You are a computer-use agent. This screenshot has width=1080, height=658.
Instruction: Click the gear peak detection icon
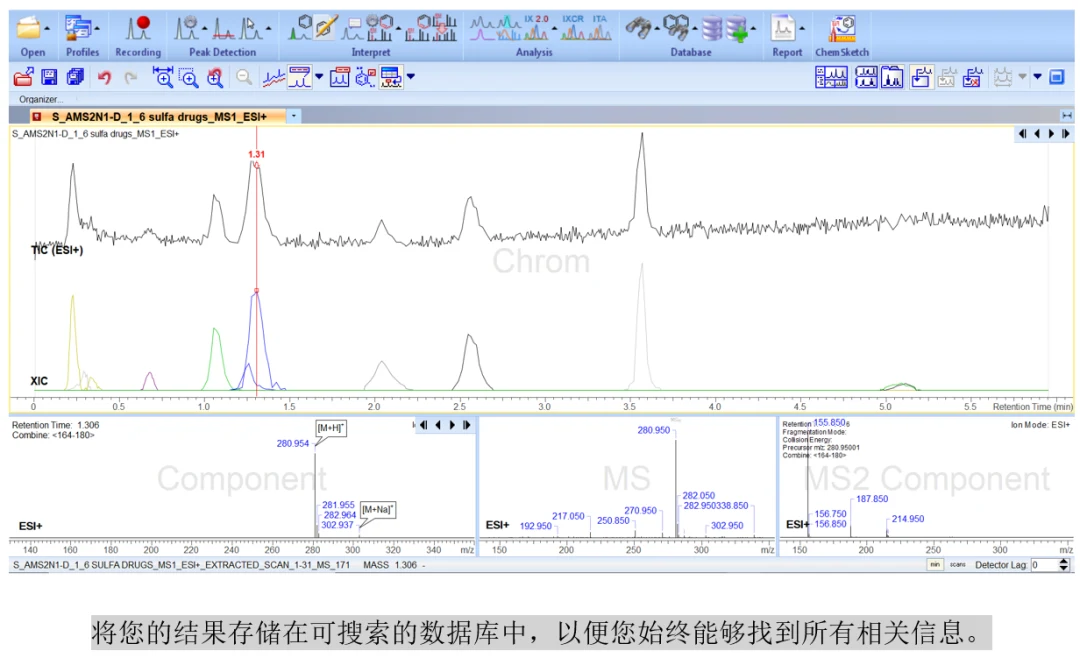coord(186,29)
